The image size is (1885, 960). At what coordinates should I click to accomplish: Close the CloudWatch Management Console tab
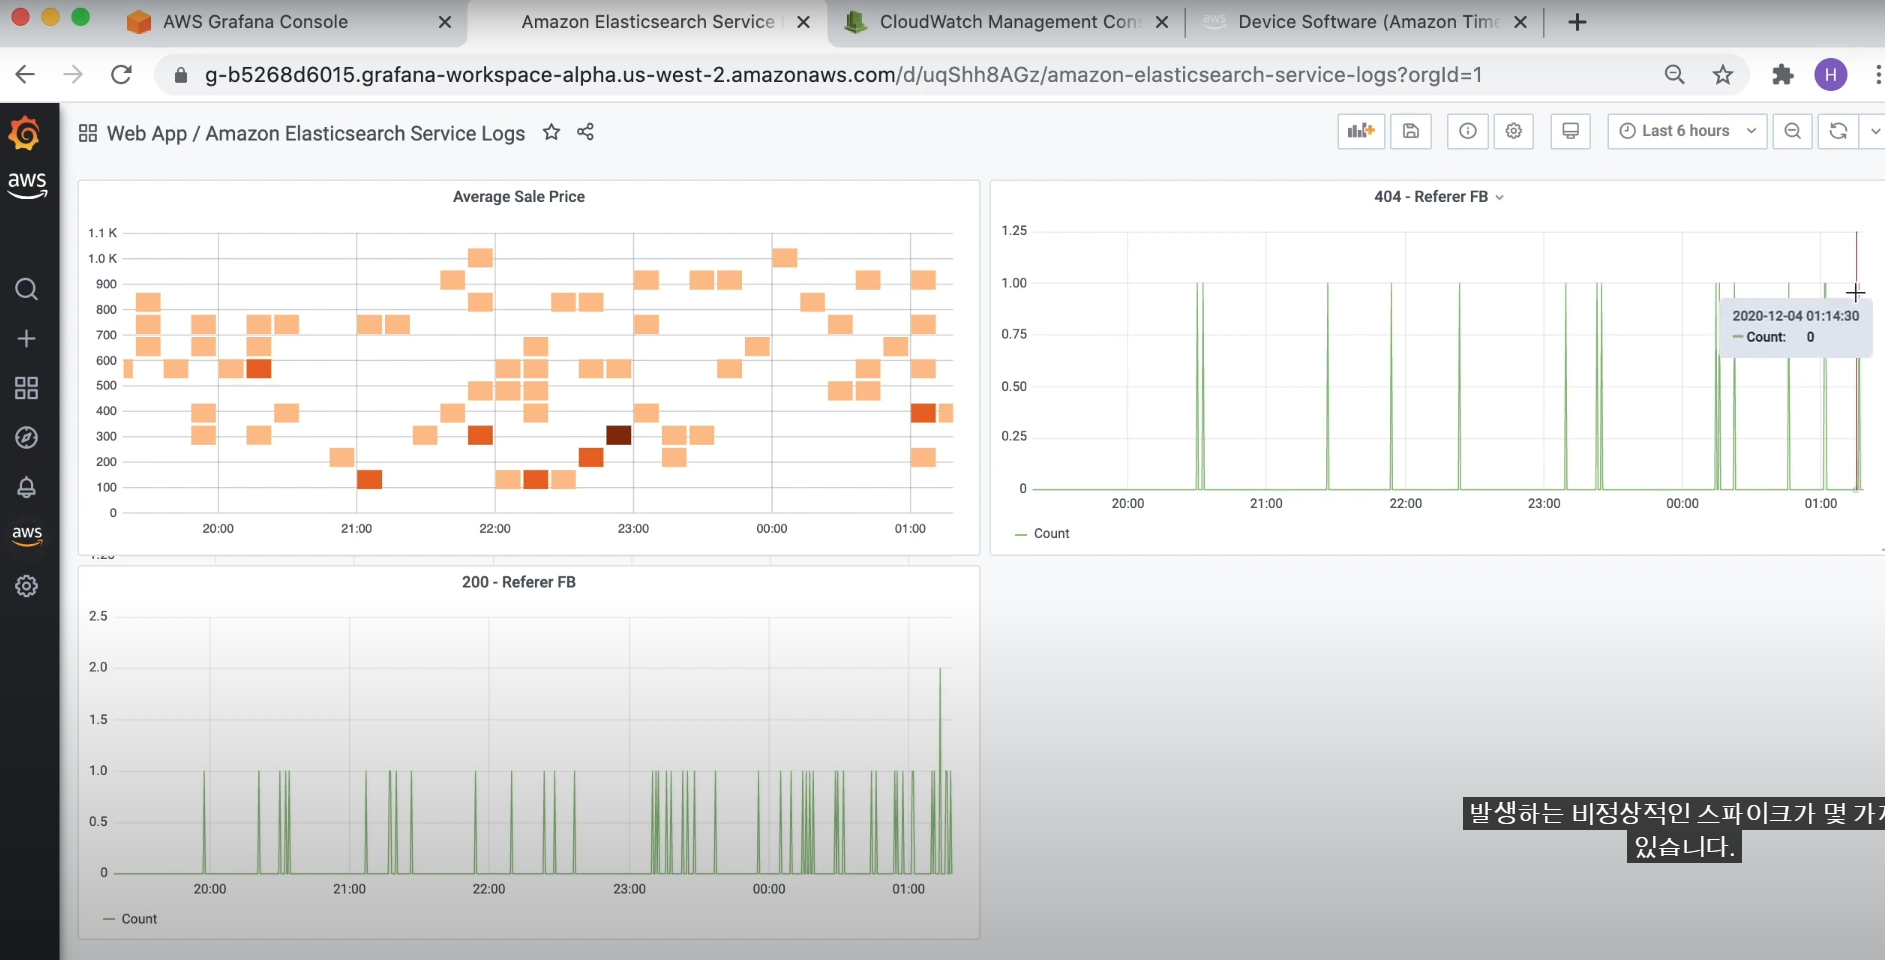tap(1162, 22)
